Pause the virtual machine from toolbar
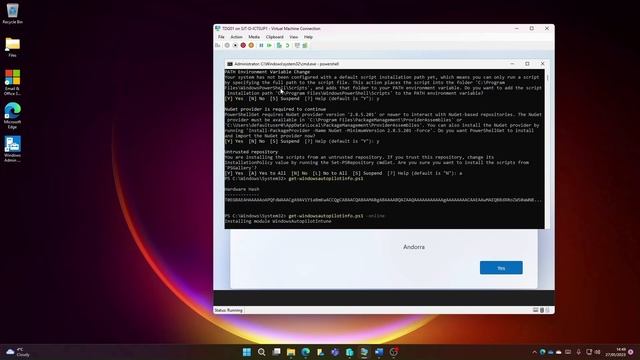Image resolution: width=640 pixels, height=360 pixels. click(261, 45)
